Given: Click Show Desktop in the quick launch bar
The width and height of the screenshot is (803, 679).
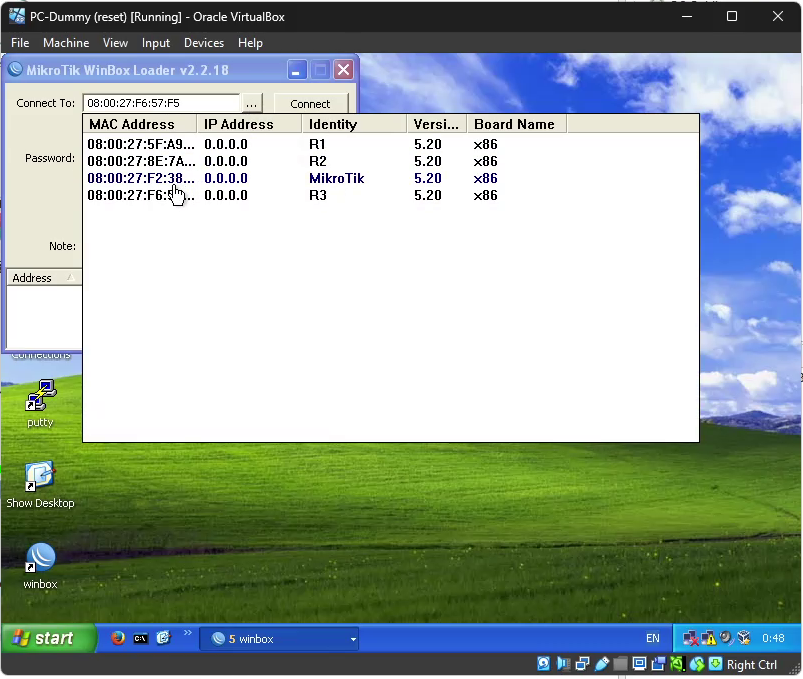Looking at the screenshot, I should 163,638.
